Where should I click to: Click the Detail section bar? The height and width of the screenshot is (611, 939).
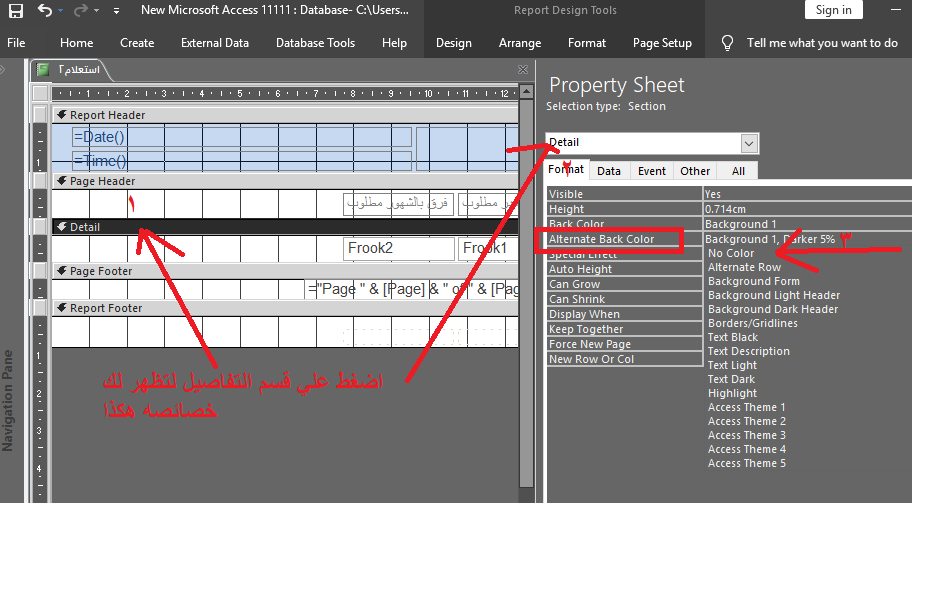click(285, 226)
